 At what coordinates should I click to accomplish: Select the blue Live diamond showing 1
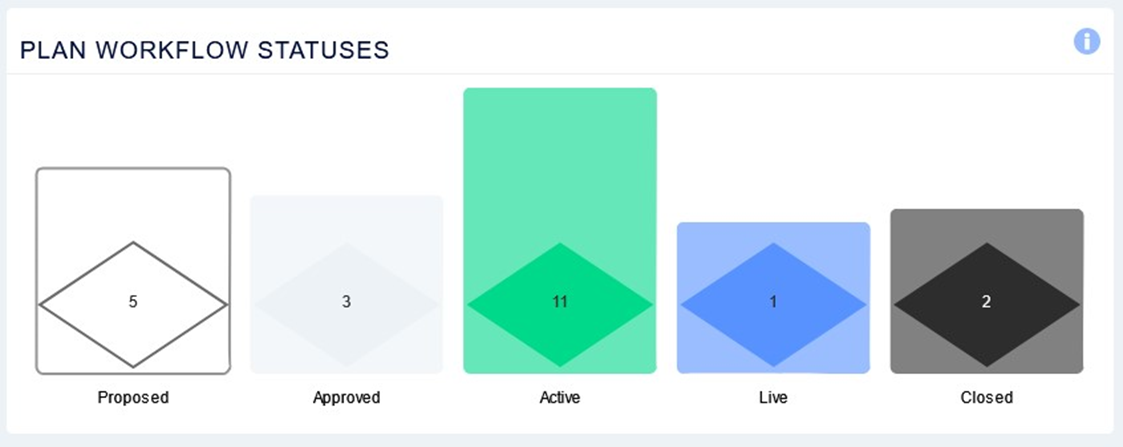coord(773,304)
